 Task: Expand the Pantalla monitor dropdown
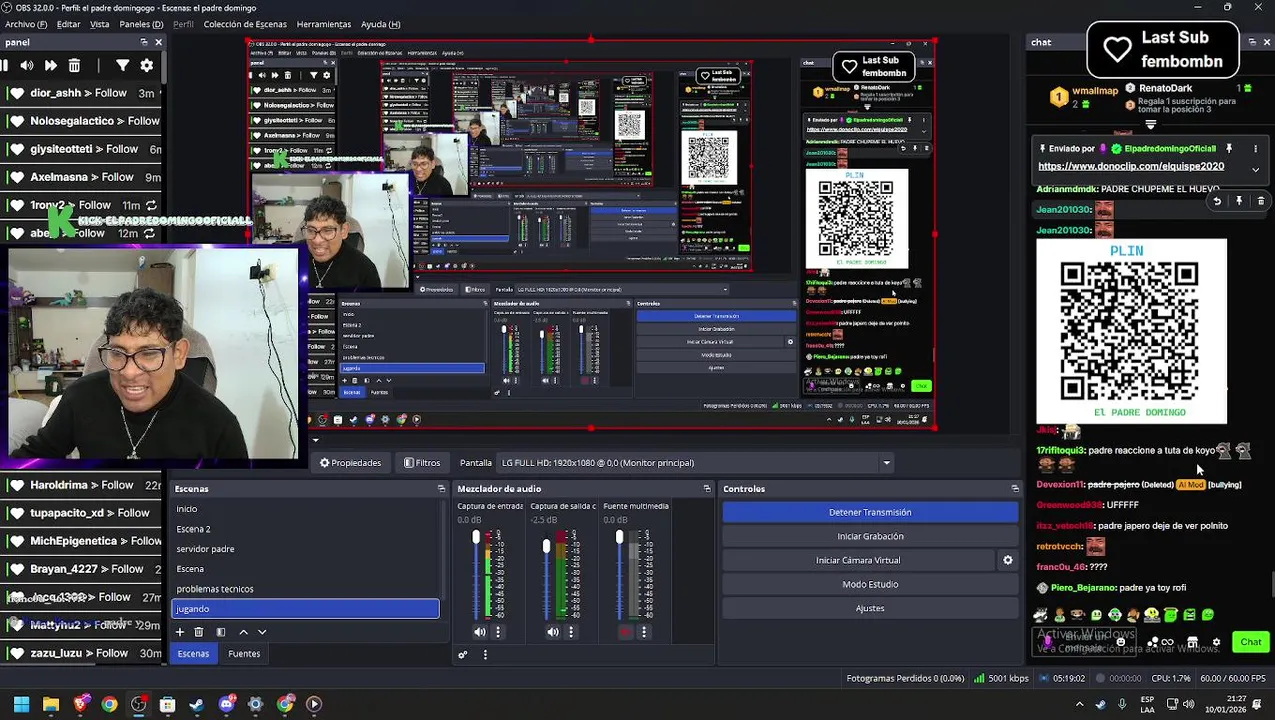(886, 463)
